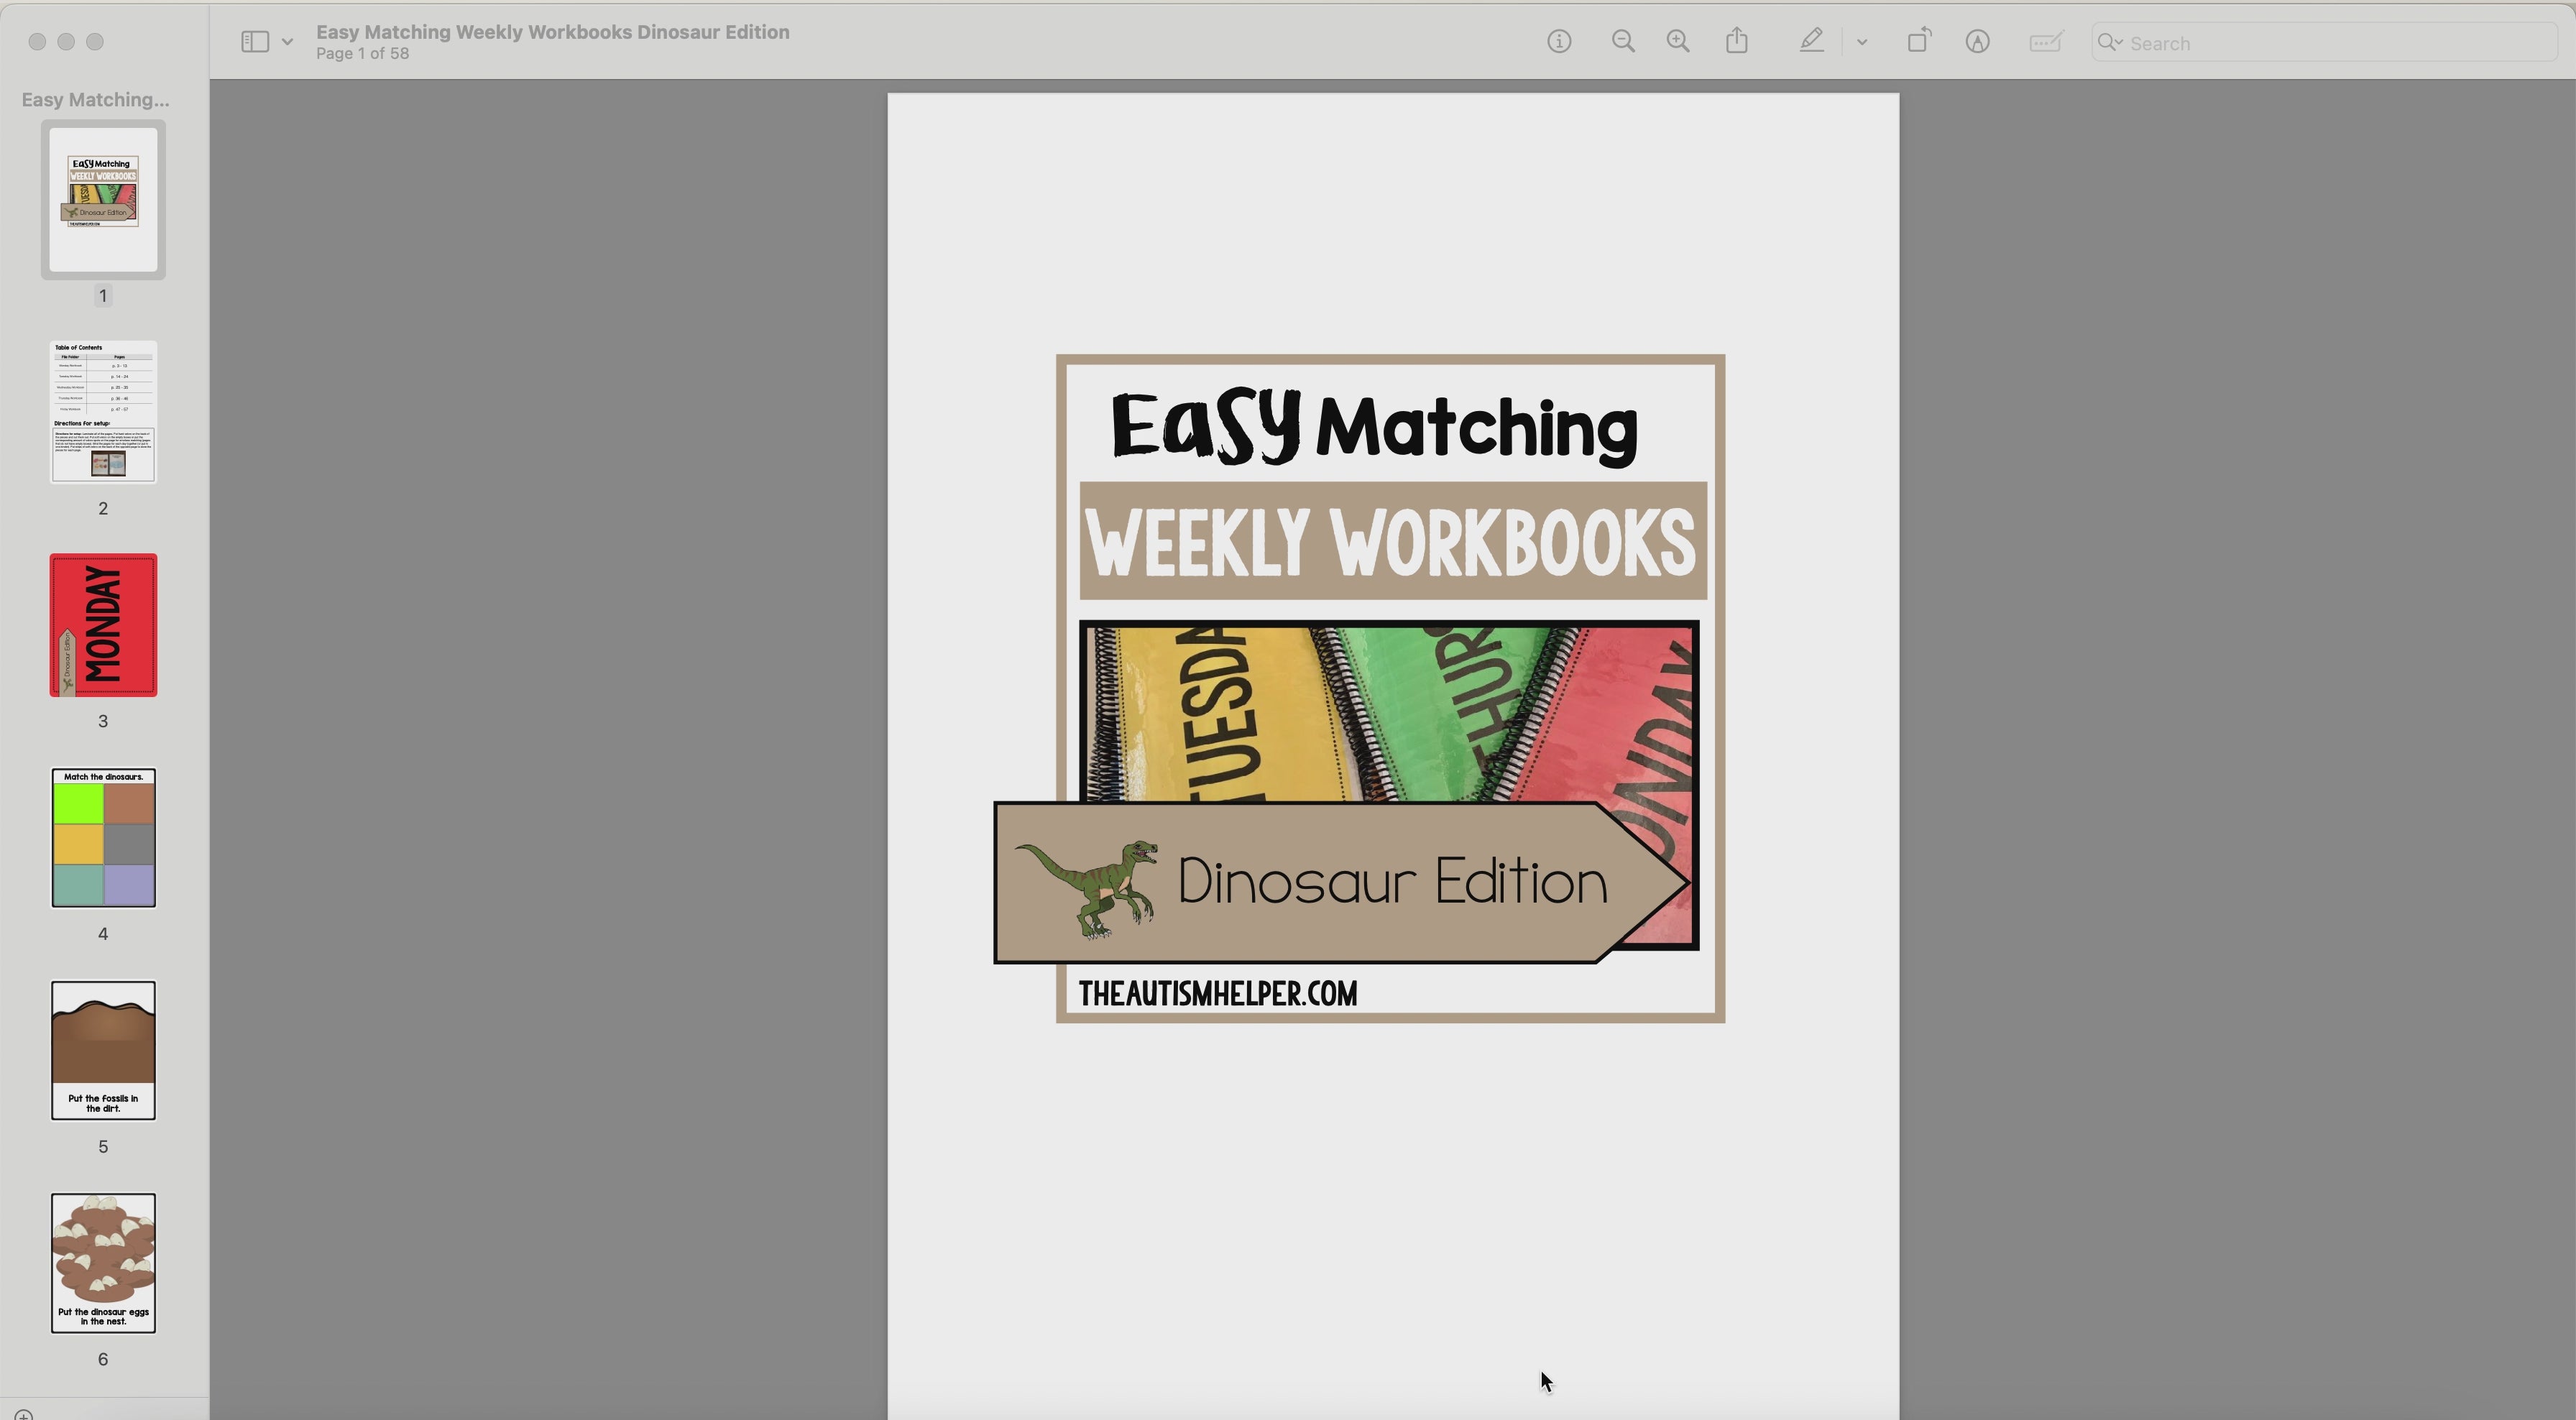The height and width of the screenshot is (1420, 2576).
Task: Share the PDF document
Action: pyautogui.click(x=1737, y=41)
